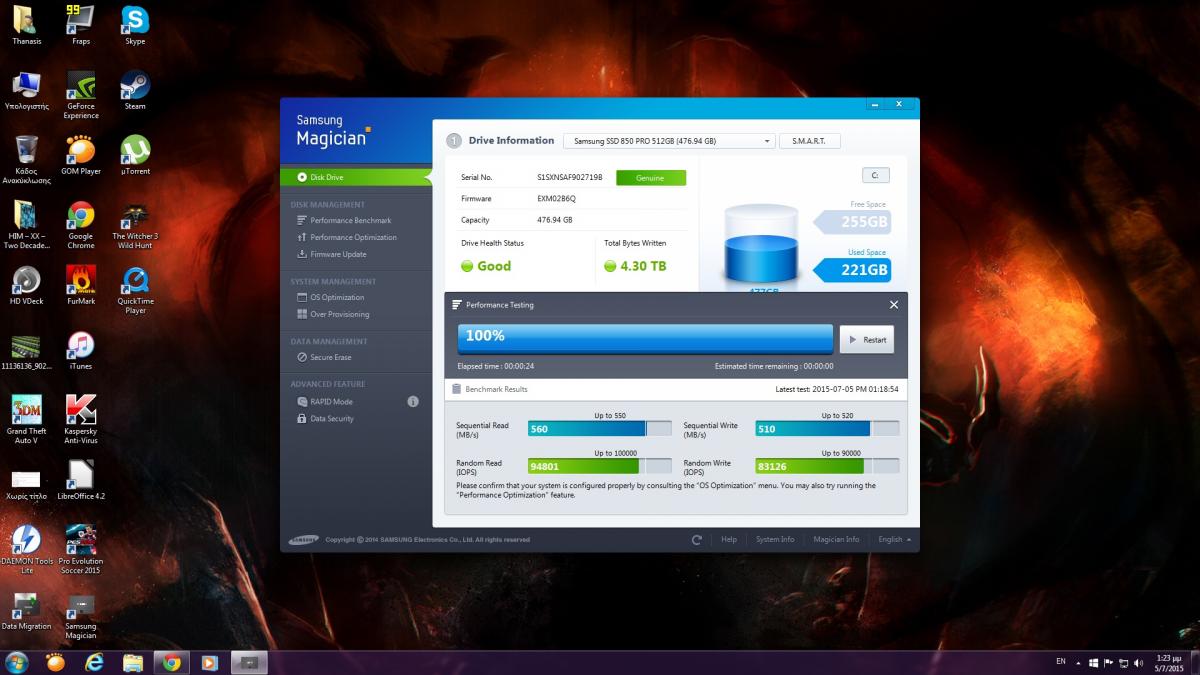Click the blue disk usage cylinder graphic
The height and width of the screenshot is (675, 1200).
(761, 245)
